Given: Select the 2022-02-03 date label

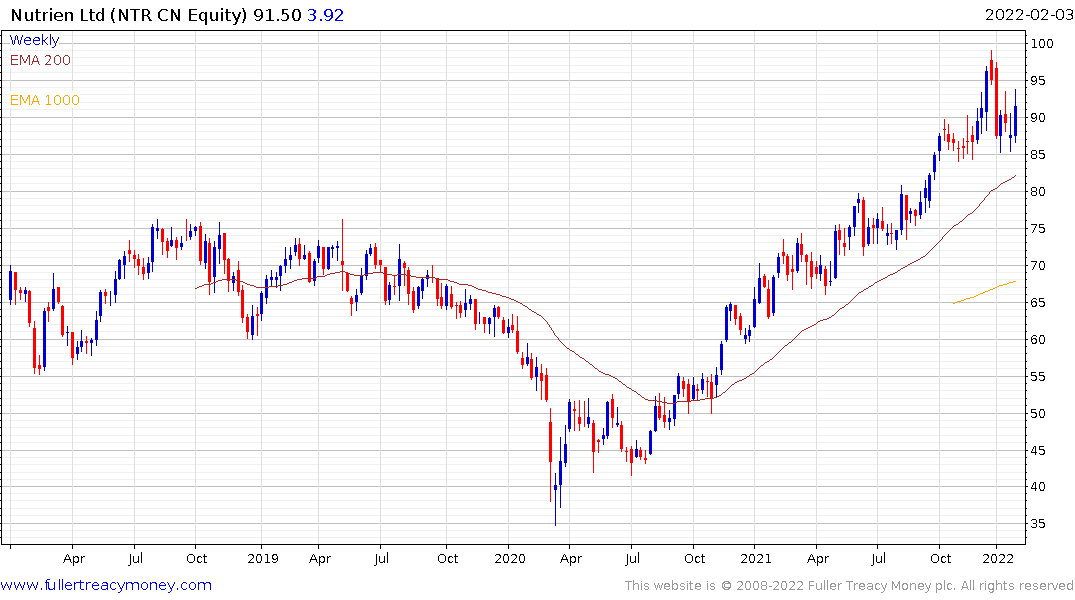Looking at the screenshot, I should (1028, 14).
